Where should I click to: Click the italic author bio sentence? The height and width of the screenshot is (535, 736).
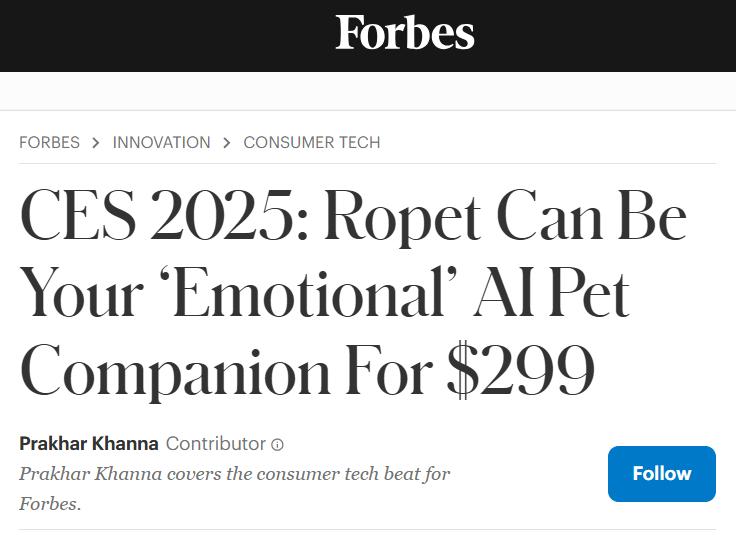[235, 489]
